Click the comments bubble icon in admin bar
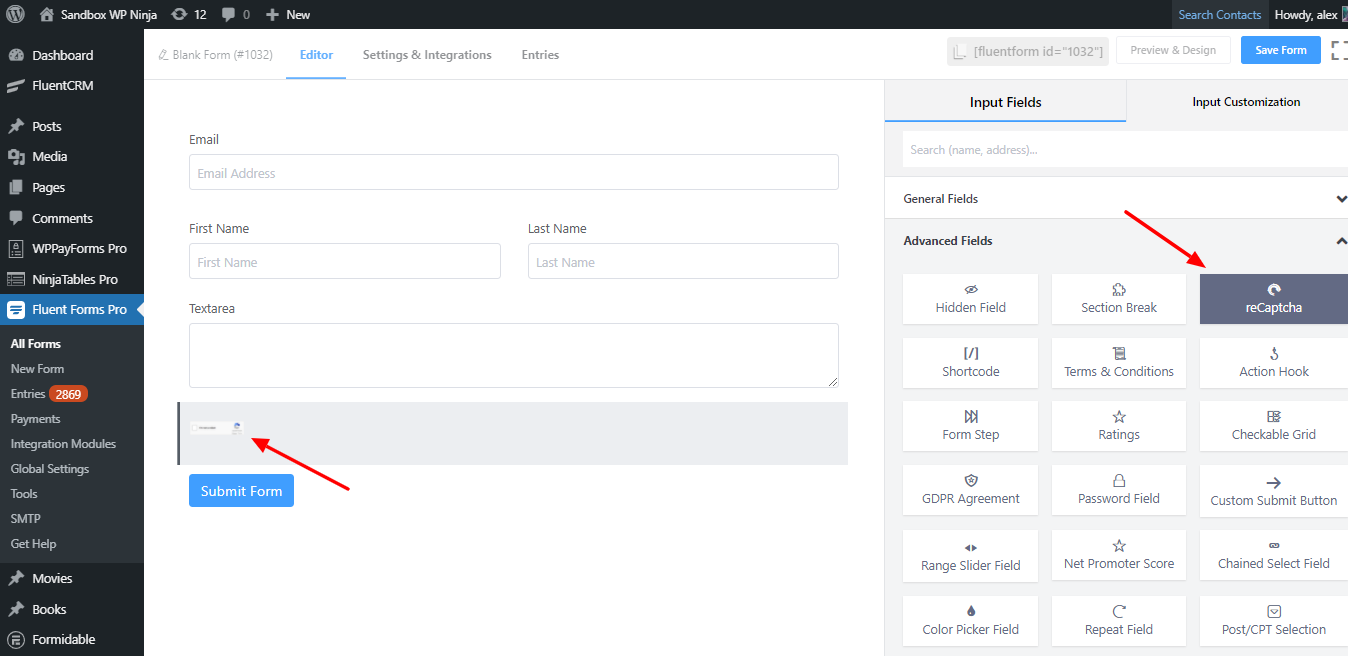 [x=229, y=14]
